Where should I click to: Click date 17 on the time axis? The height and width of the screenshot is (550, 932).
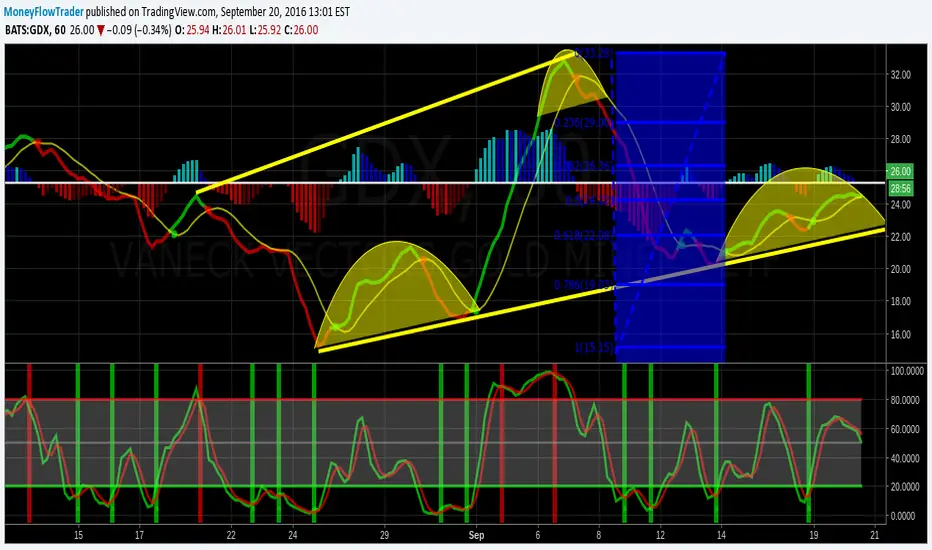(139, 535)
